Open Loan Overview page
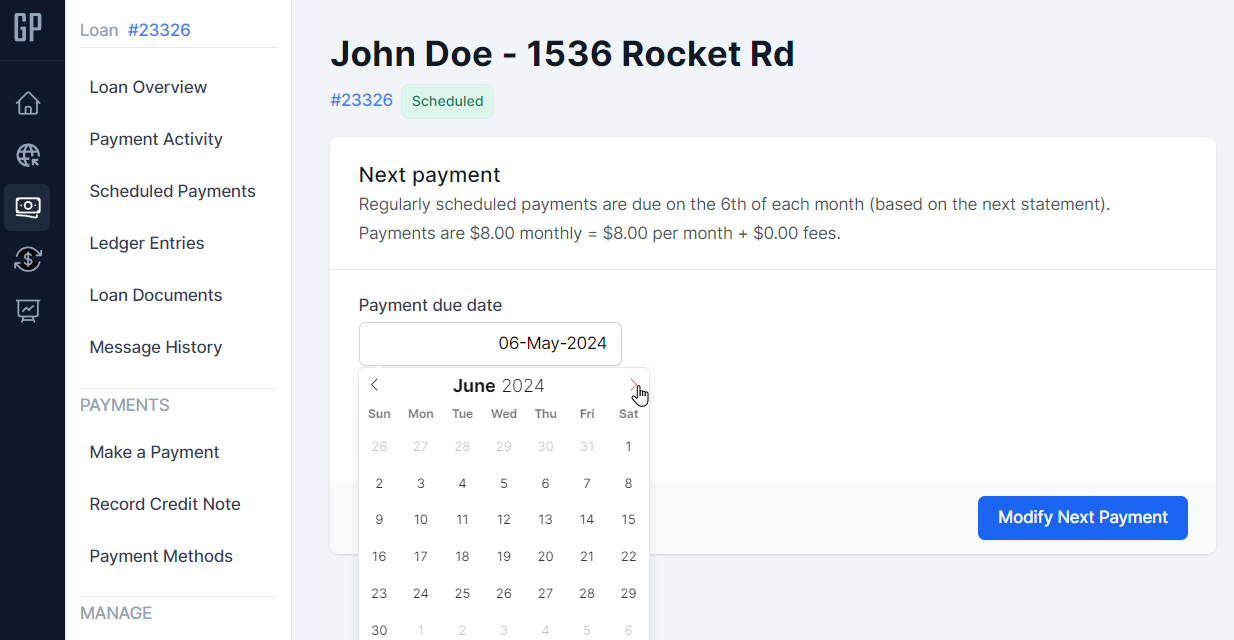Screen dimensions: 1234x640 click(148, 87)
